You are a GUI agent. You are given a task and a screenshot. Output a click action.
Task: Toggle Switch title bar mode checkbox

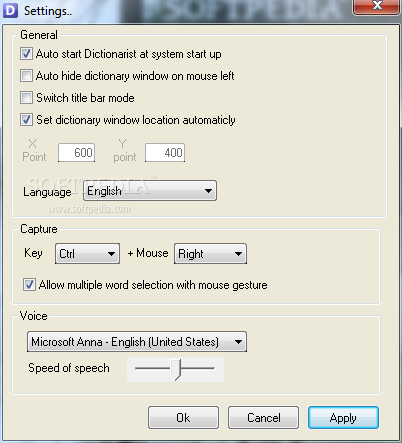(x=26, y=98)
